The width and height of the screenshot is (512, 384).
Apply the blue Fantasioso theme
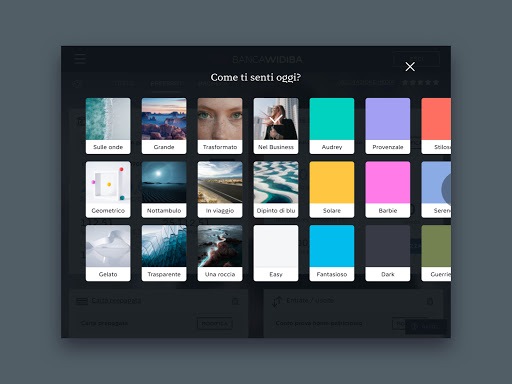(332, 253)
